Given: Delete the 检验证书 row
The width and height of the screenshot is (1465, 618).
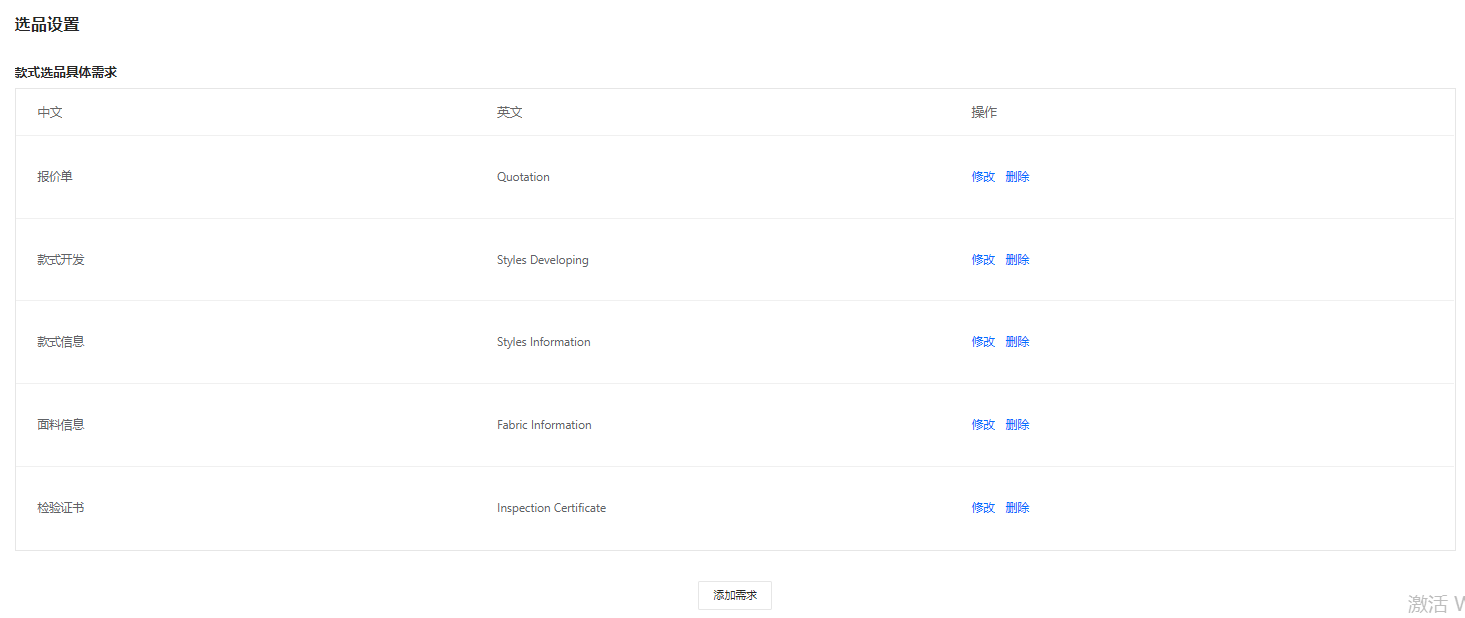Looking at the screenshot, I should click(1017, 508).
